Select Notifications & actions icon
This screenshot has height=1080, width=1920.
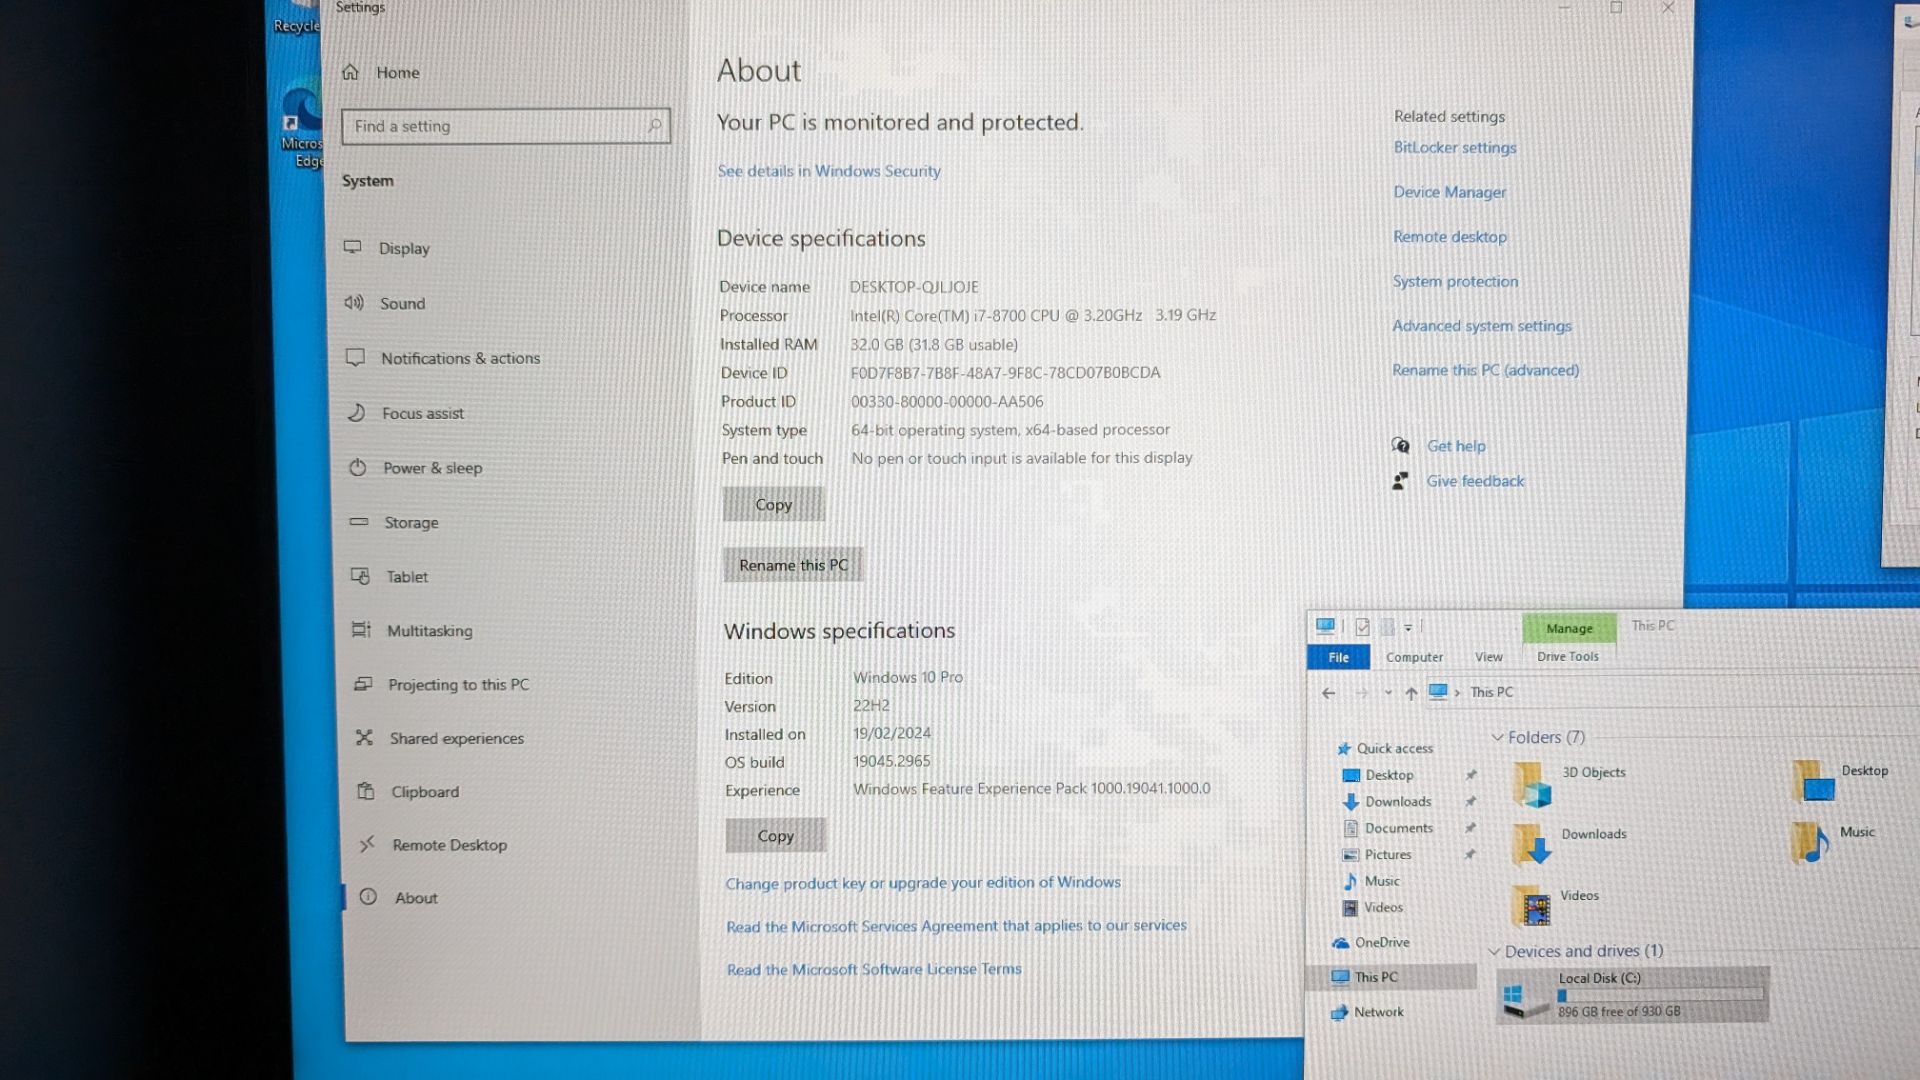pyautogui.click(x=353, y=357)
